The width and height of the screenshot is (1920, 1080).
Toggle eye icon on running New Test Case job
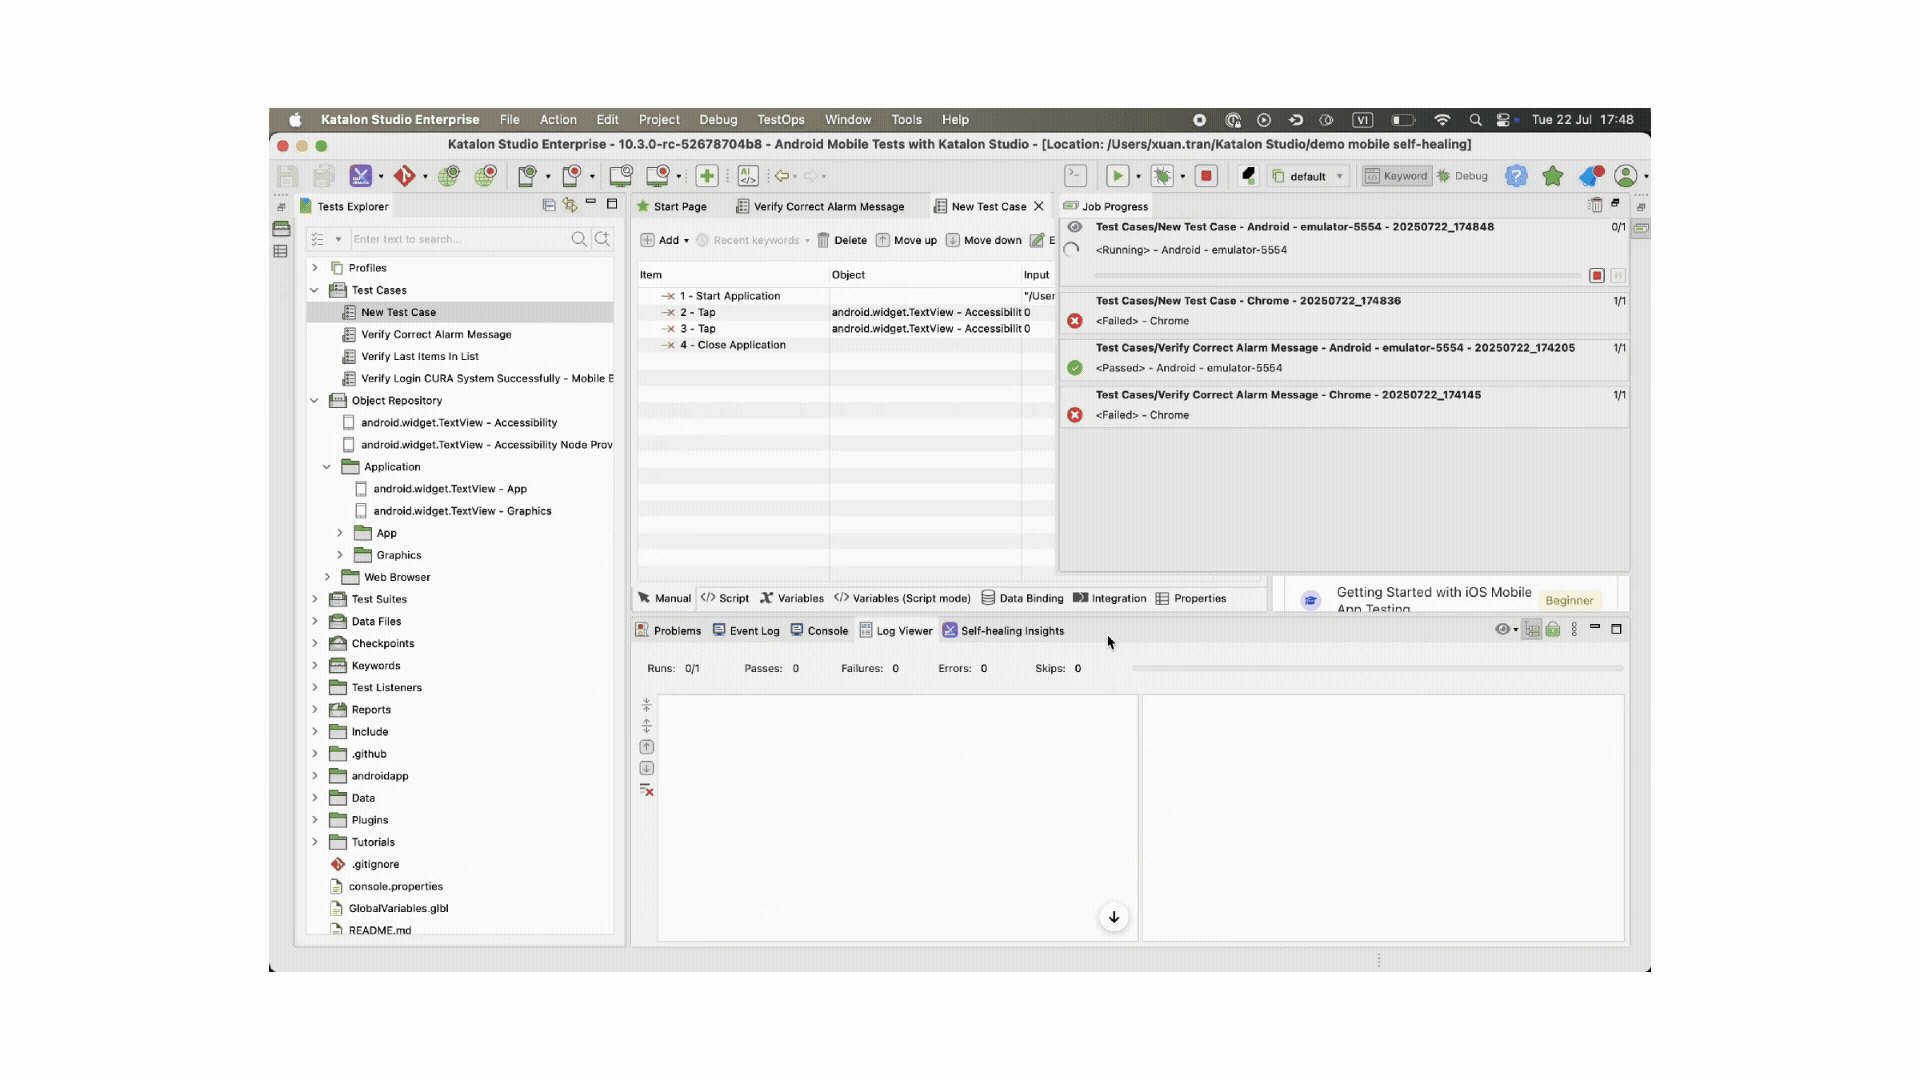click(1075, 227)
